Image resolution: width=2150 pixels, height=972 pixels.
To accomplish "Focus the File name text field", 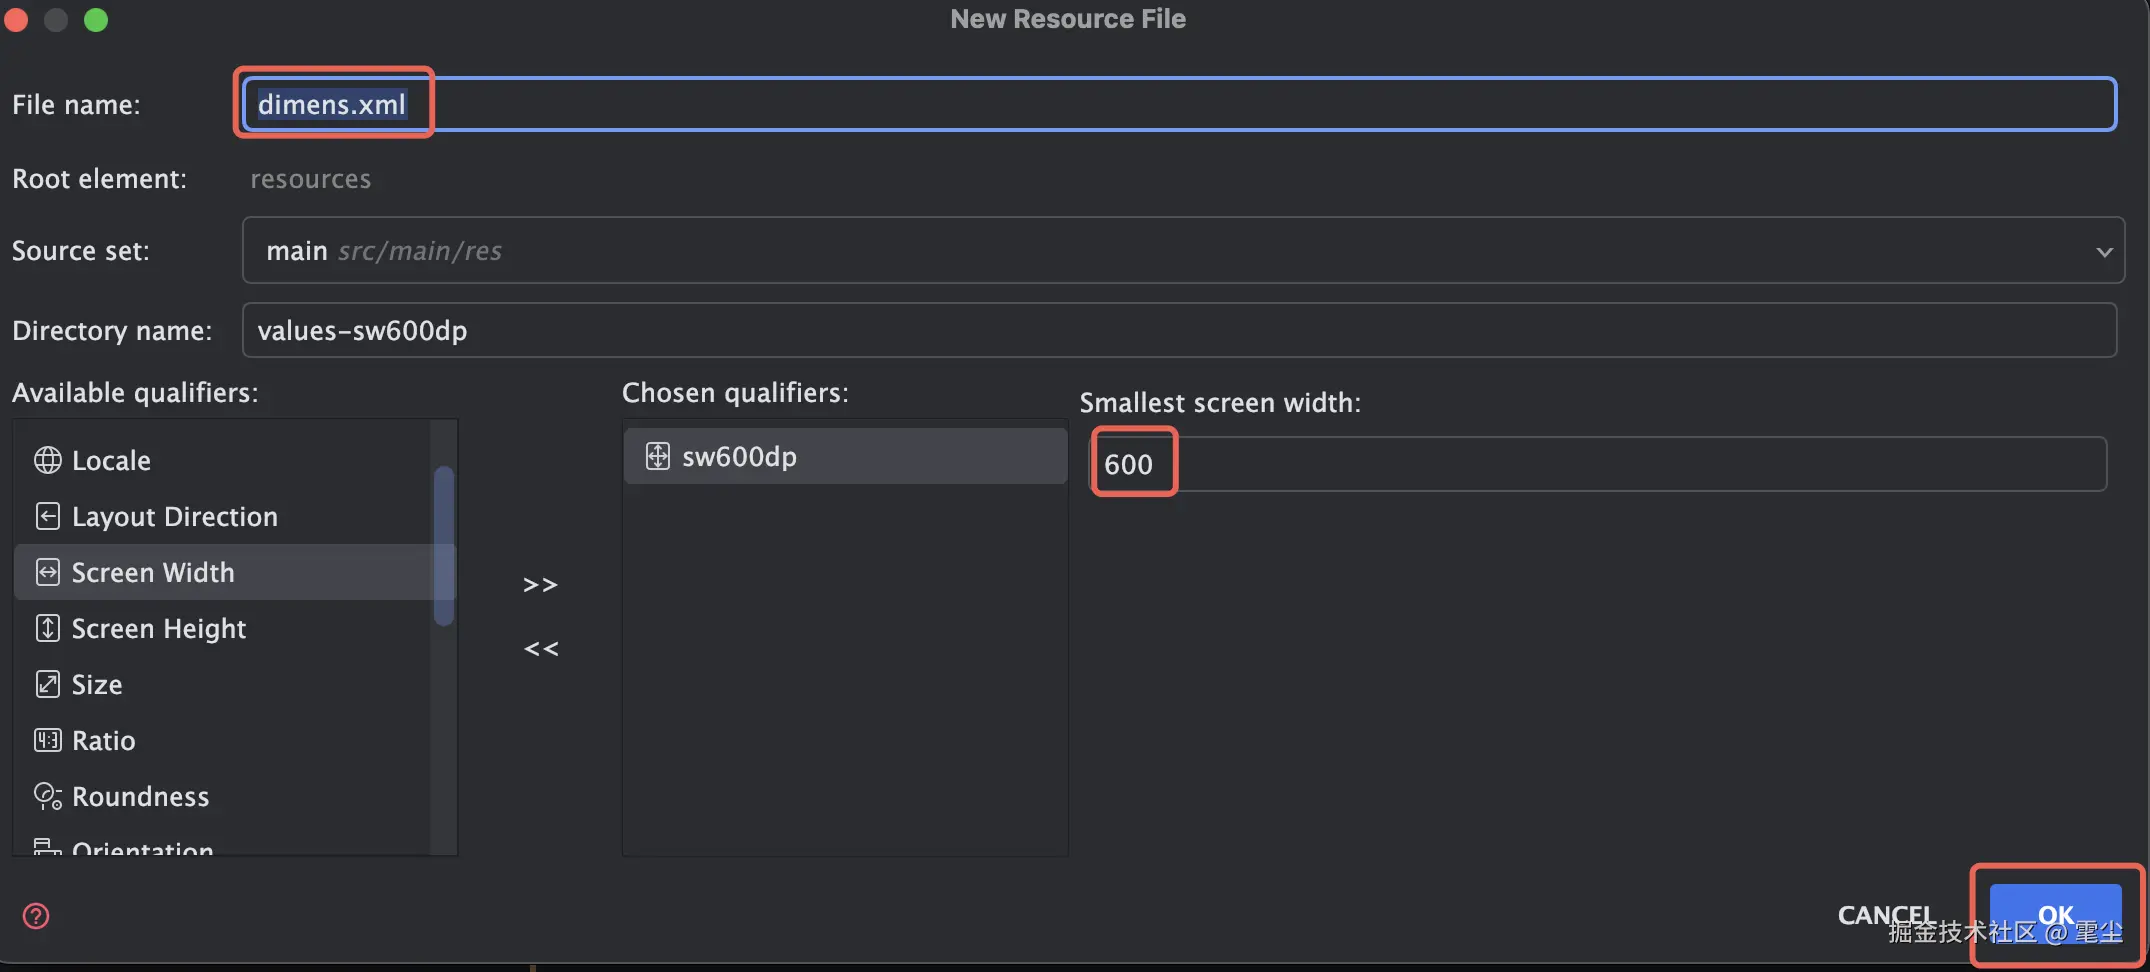I will pyautogui.click(x=1200, y=104).
